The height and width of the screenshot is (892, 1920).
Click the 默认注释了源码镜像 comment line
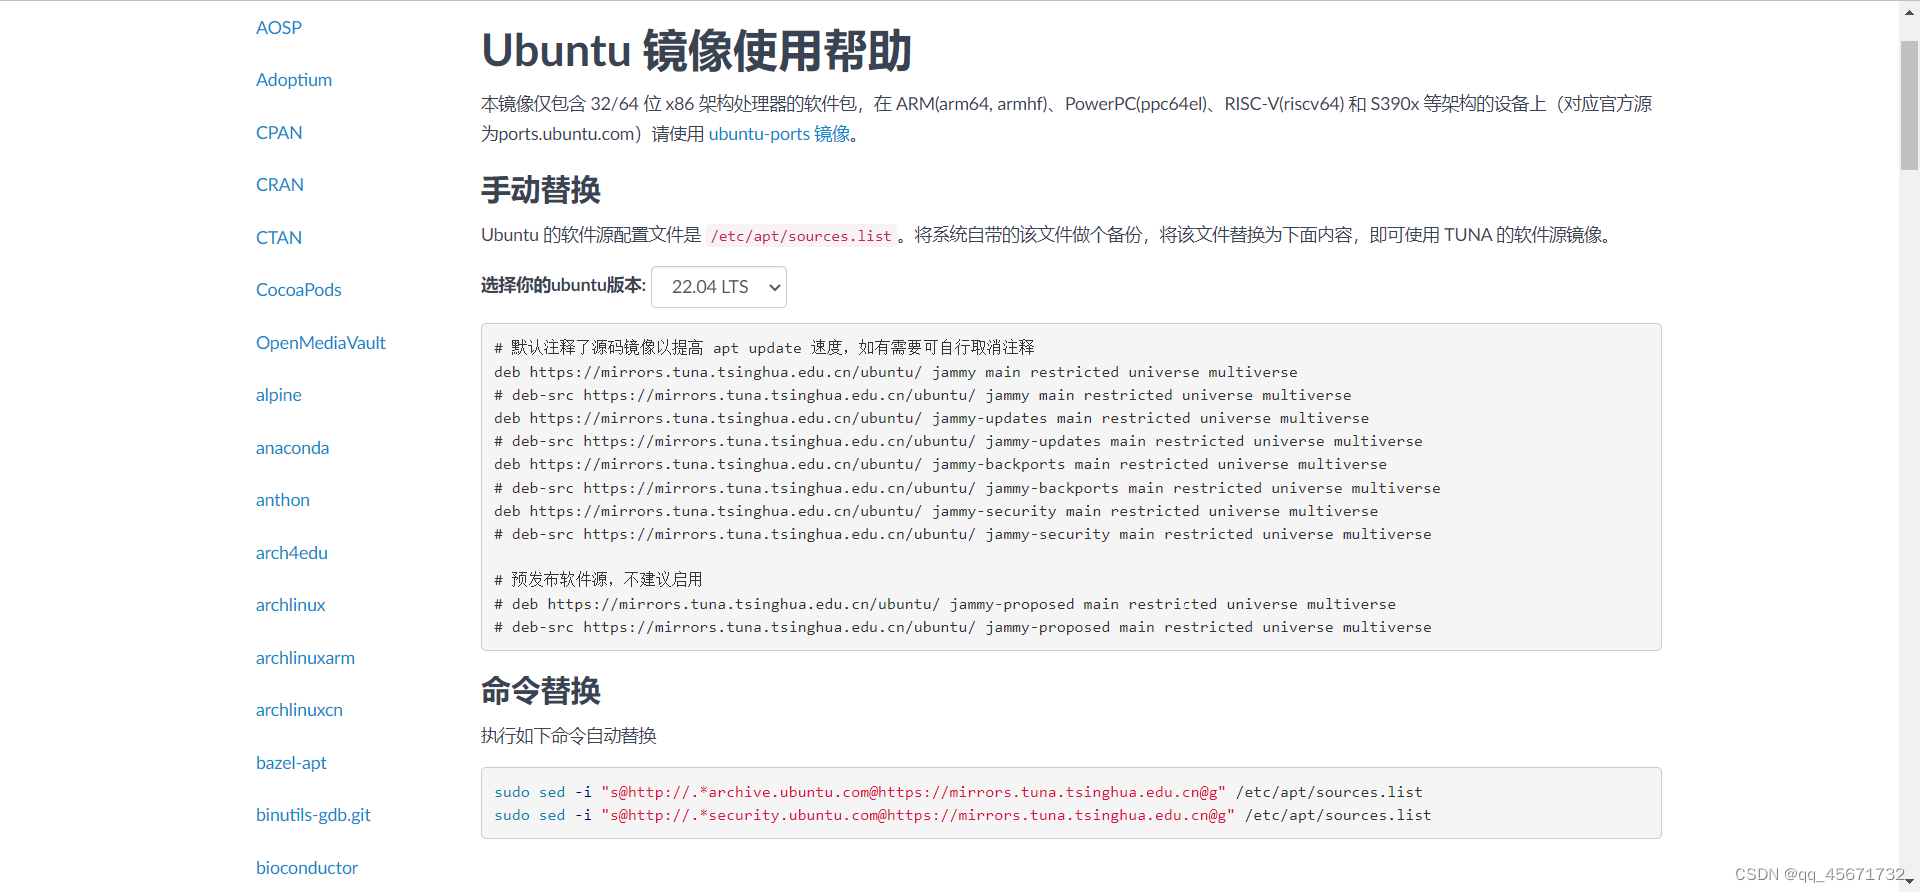coord(764,348)
